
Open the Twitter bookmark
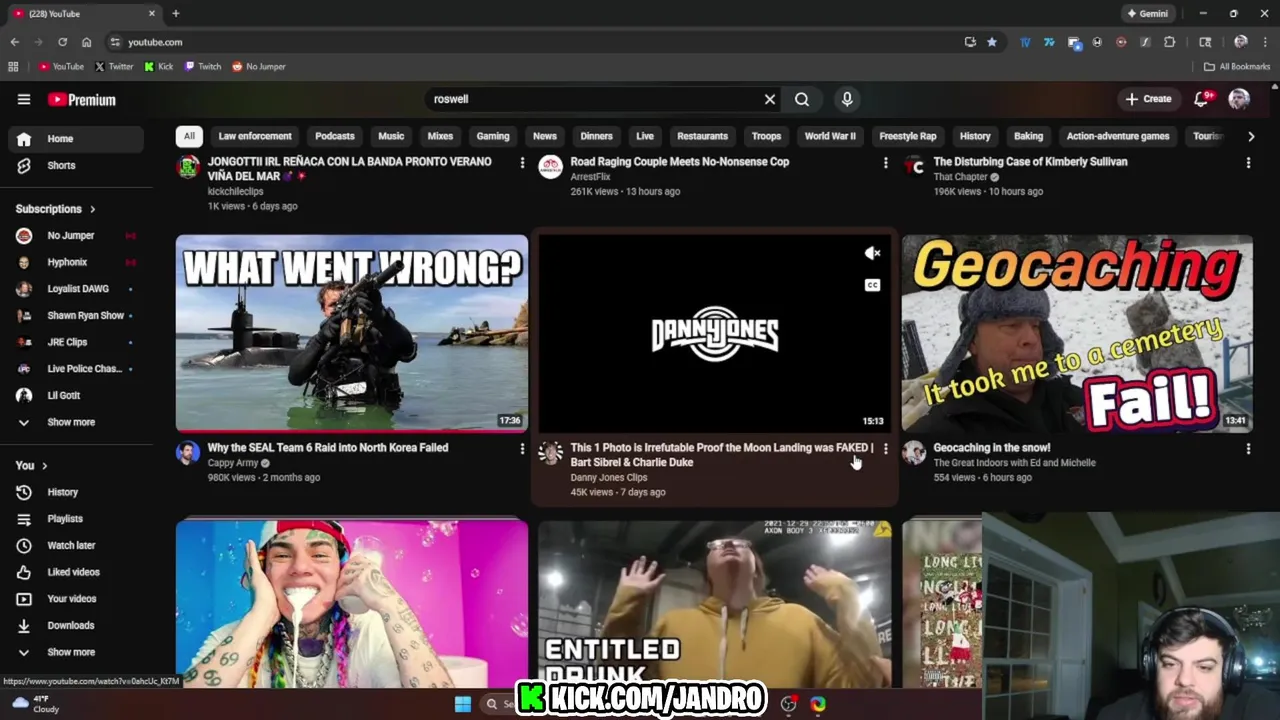(x=113, y=67)
